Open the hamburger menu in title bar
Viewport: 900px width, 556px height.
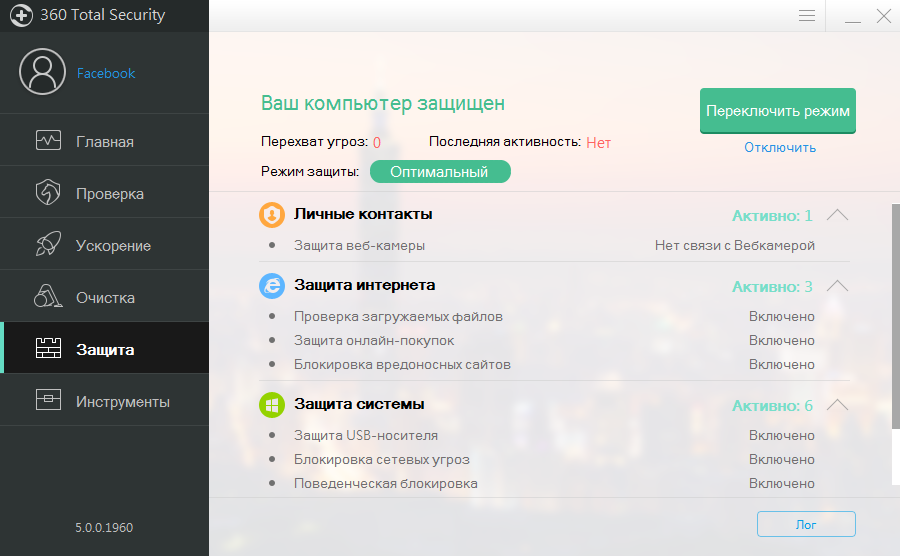(x=807, y=15)
